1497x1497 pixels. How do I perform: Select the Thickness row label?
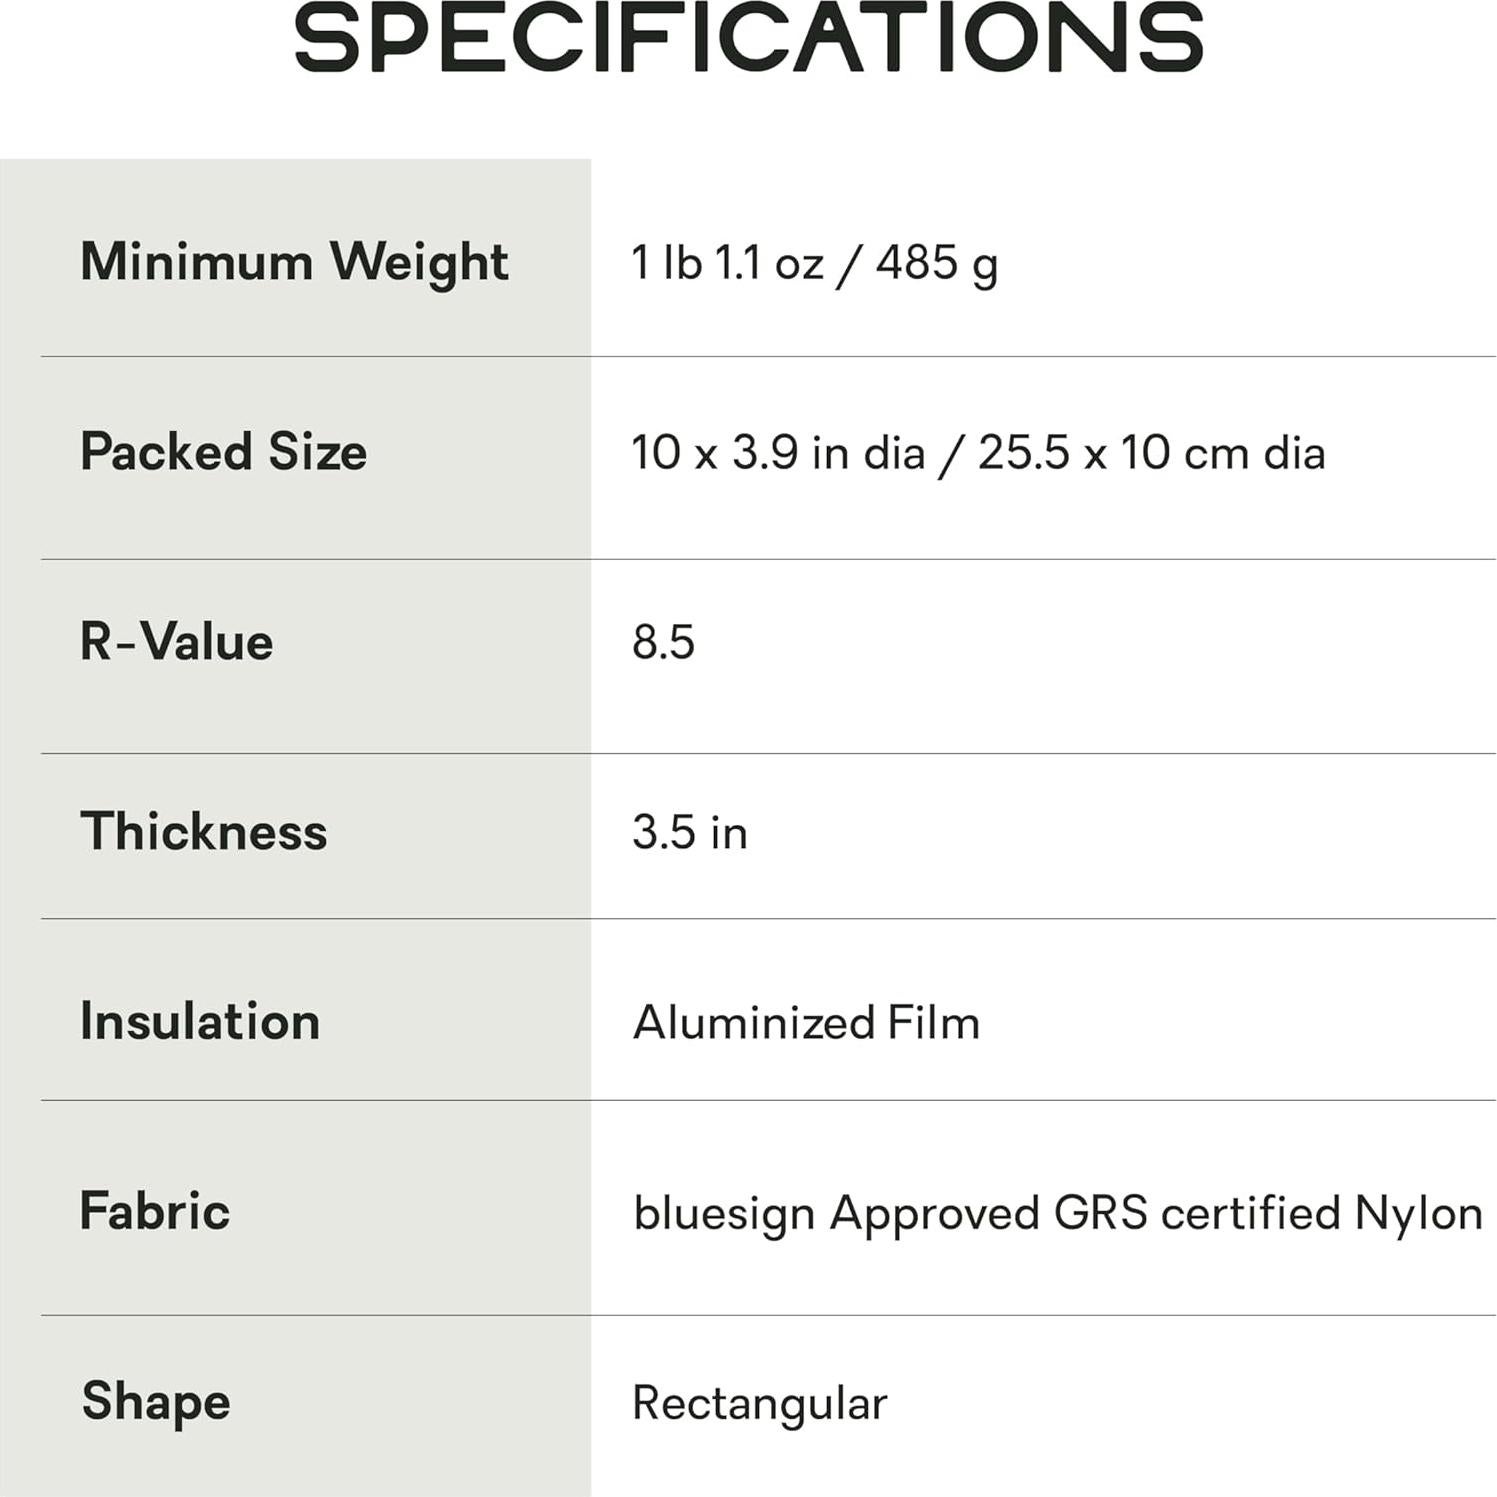tap(204, 832)
